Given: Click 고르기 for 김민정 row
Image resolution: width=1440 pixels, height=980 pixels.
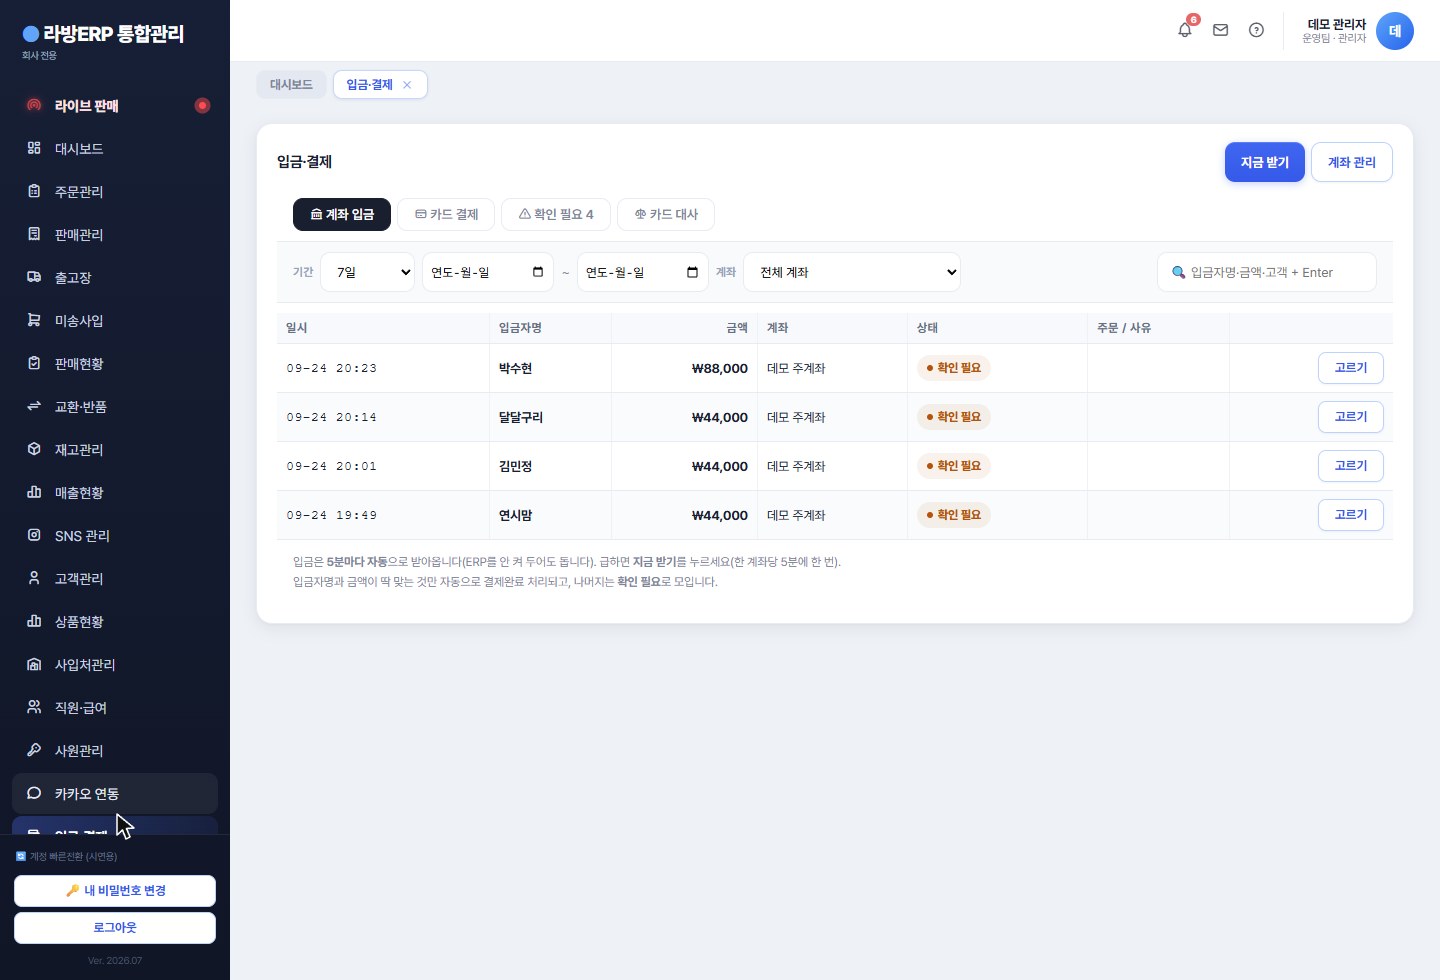Looking at the screenshot, I should 1351,466.
